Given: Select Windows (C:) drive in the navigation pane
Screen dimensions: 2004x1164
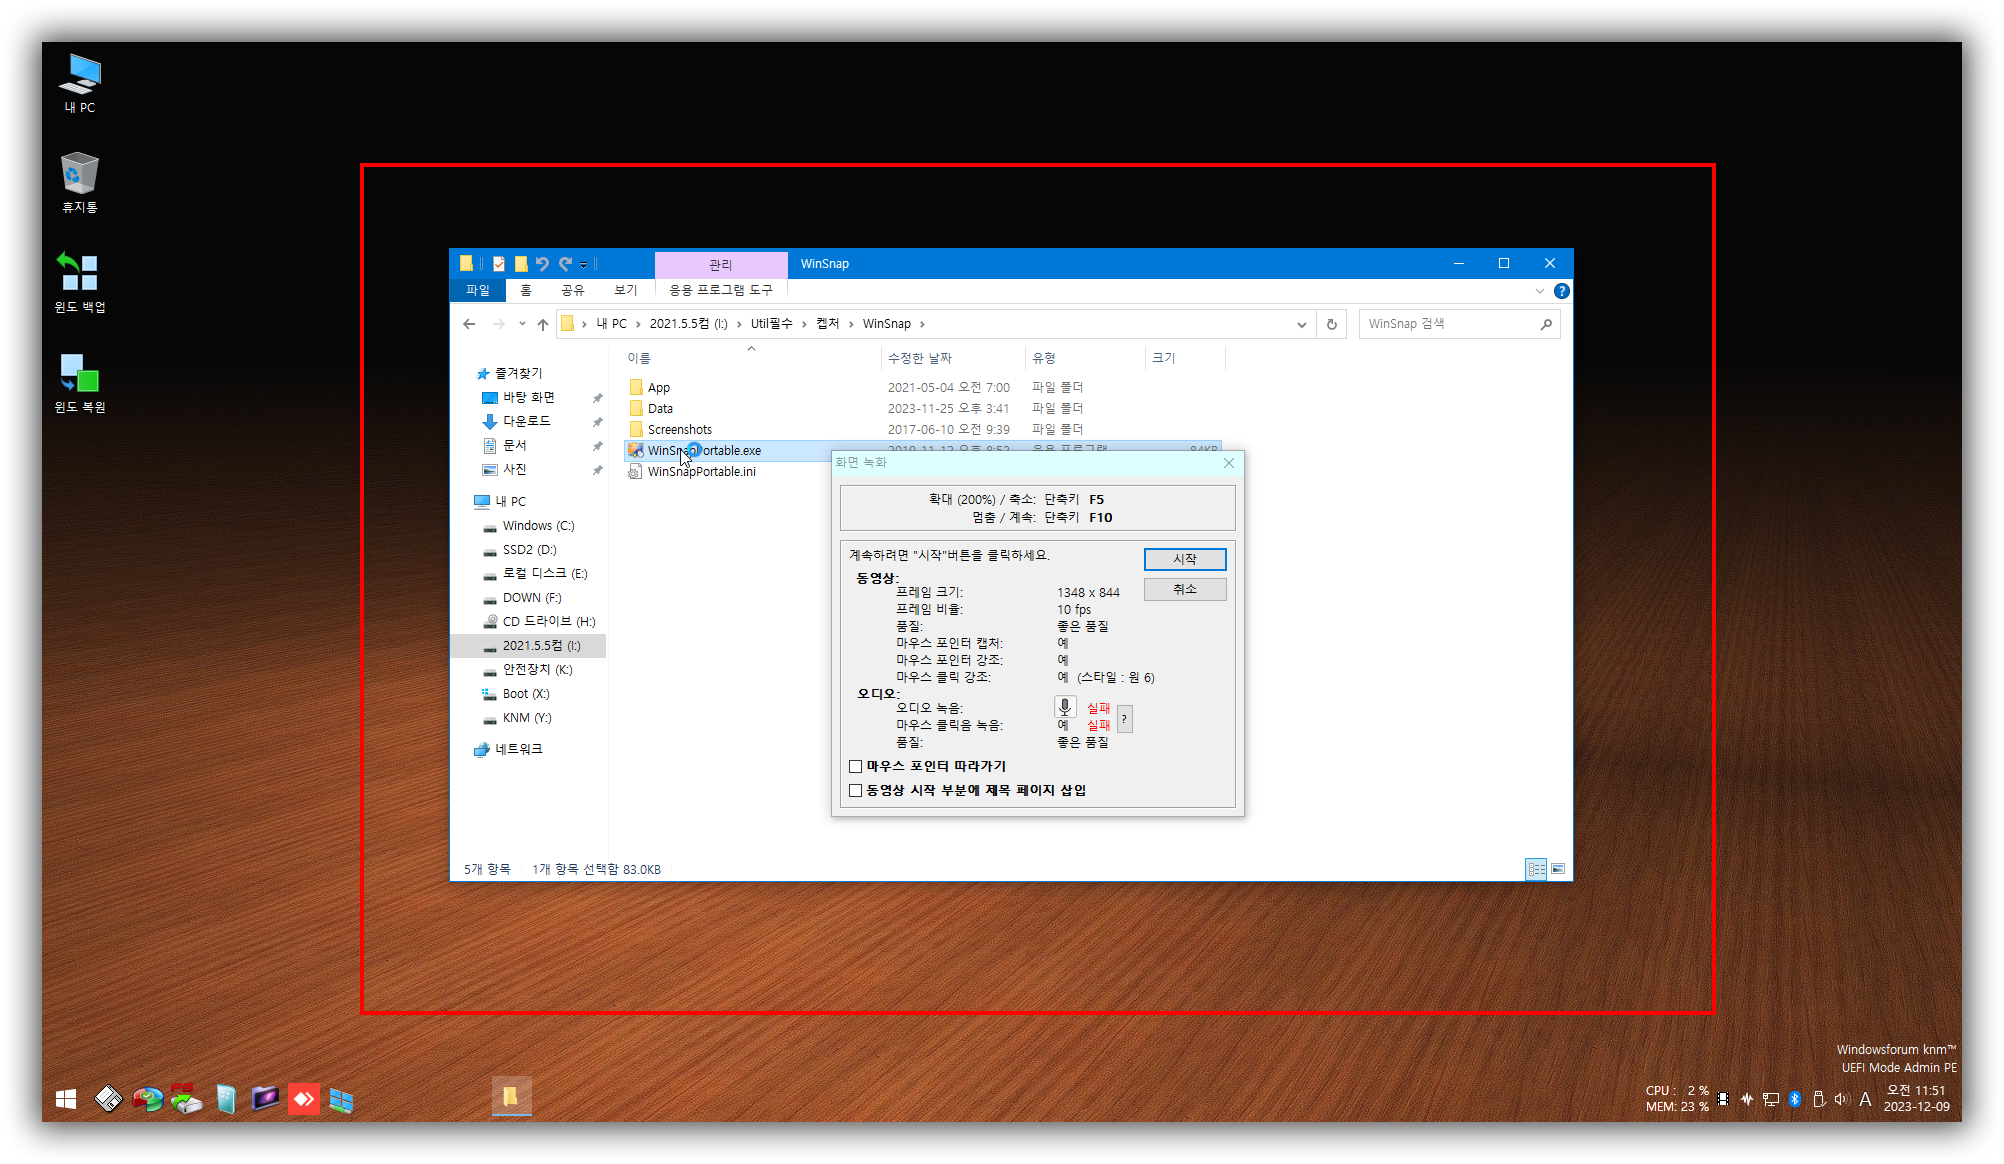Looking at the screenshot, I should click(x=538, y=526).
